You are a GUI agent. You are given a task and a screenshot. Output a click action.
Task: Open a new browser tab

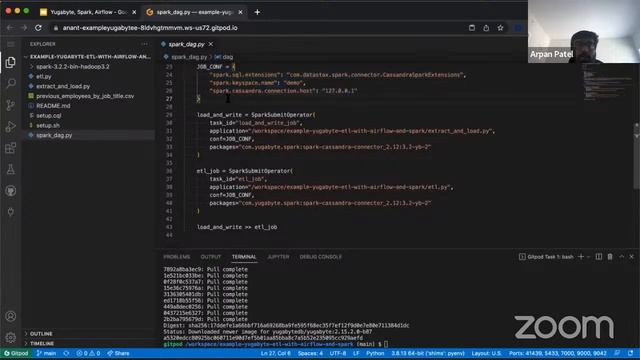click(x=257, y=12)
